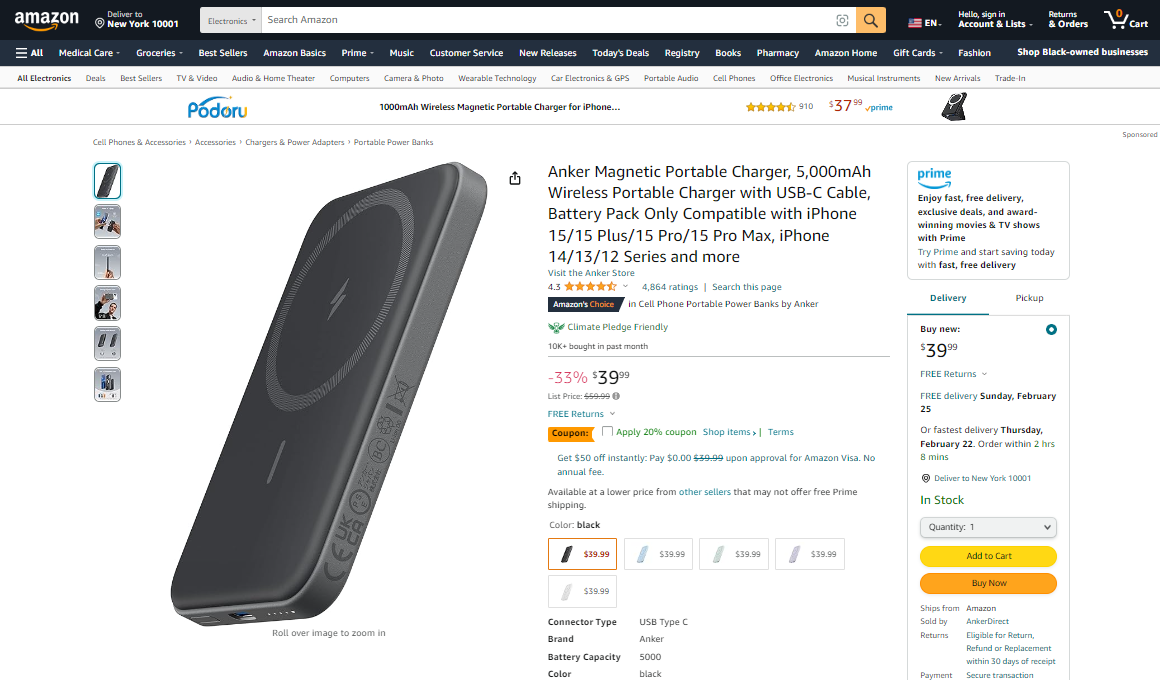Open the camera visual search icon
The width and height of the screenshot is (1160, 680).
pos(842,20)
